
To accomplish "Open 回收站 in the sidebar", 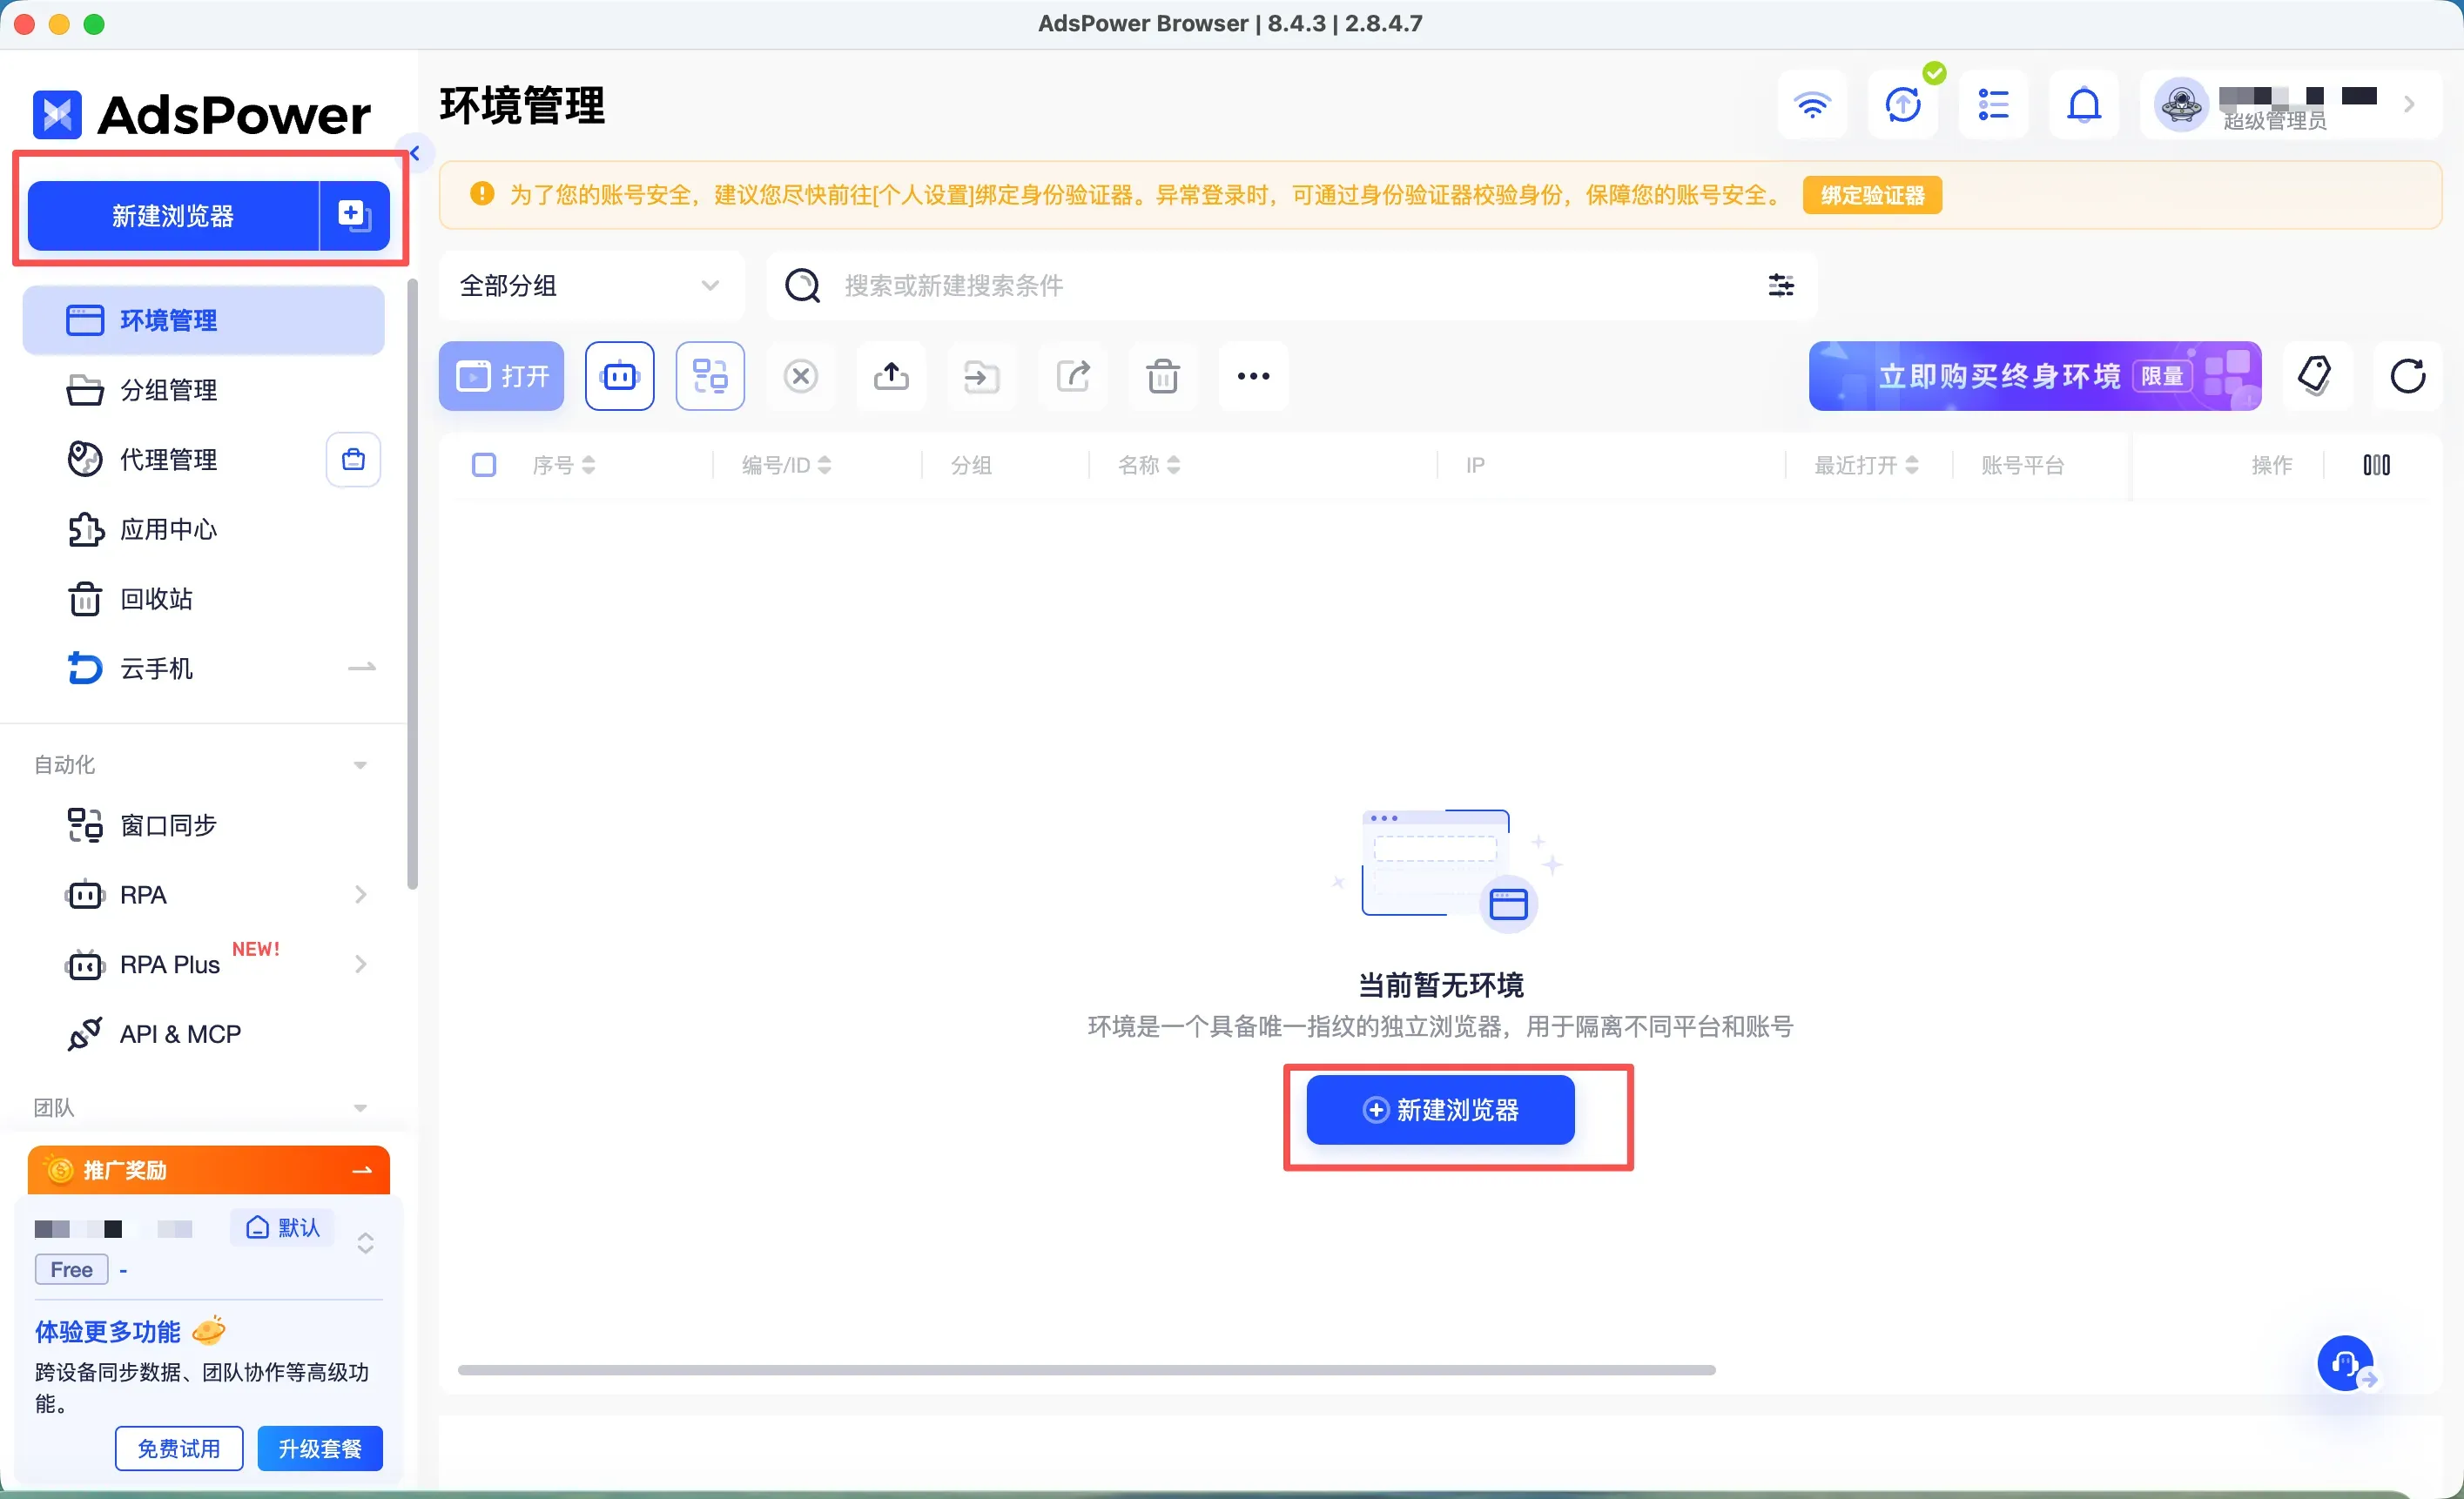I will pos(203,599).
